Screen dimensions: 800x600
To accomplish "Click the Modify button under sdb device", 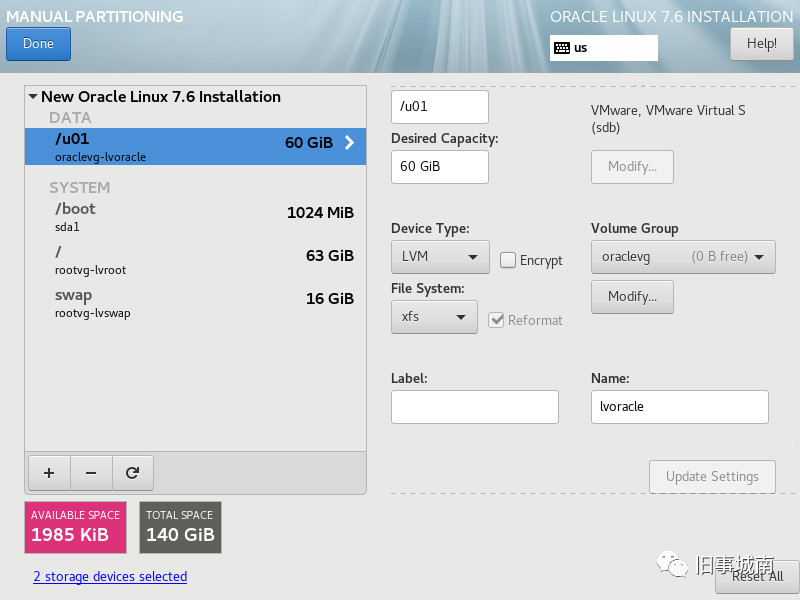I will pos(632,167).
